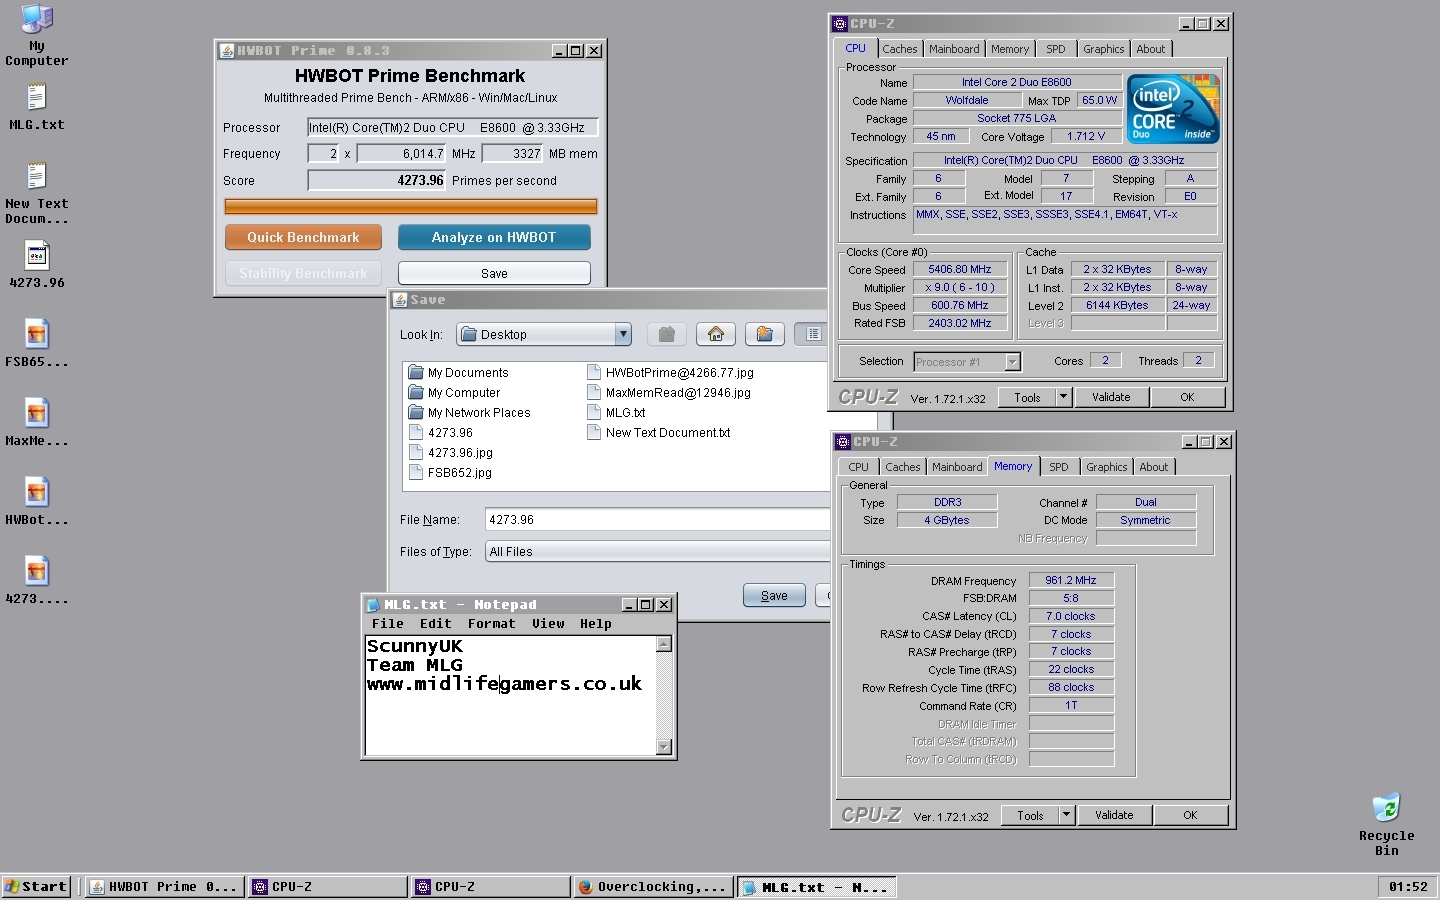Screen dimensions: 1440x900
Task: Click Save button in the Save dialog
Action: pyautogui.click(x=774, y=595)
